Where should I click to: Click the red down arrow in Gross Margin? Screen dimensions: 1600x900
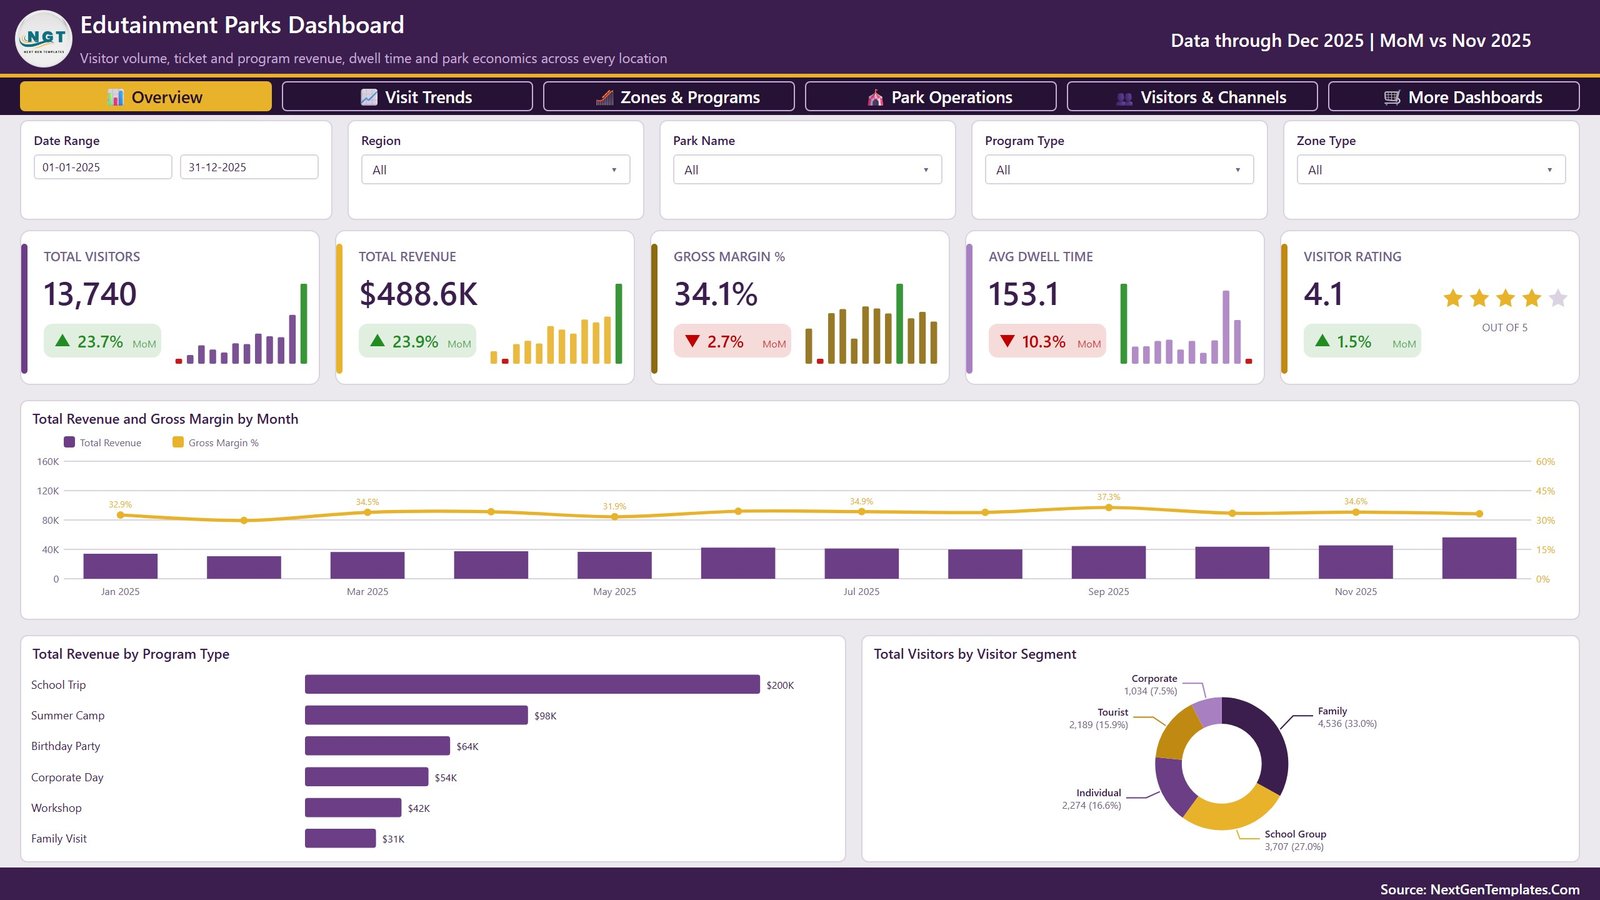692,341
